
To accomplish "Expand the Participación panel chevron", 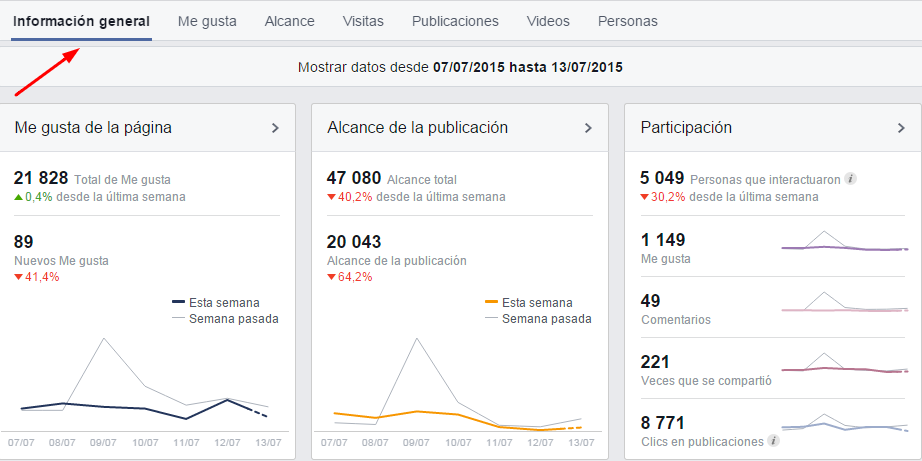I will pos(901,128).
